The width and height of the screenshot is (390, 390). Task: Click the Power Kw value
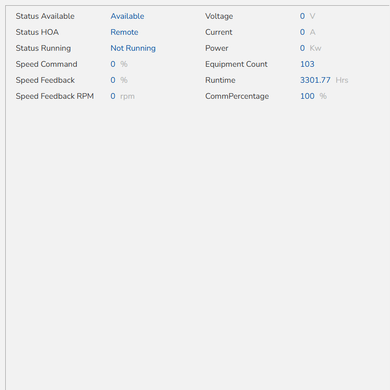tap(302, 48)
